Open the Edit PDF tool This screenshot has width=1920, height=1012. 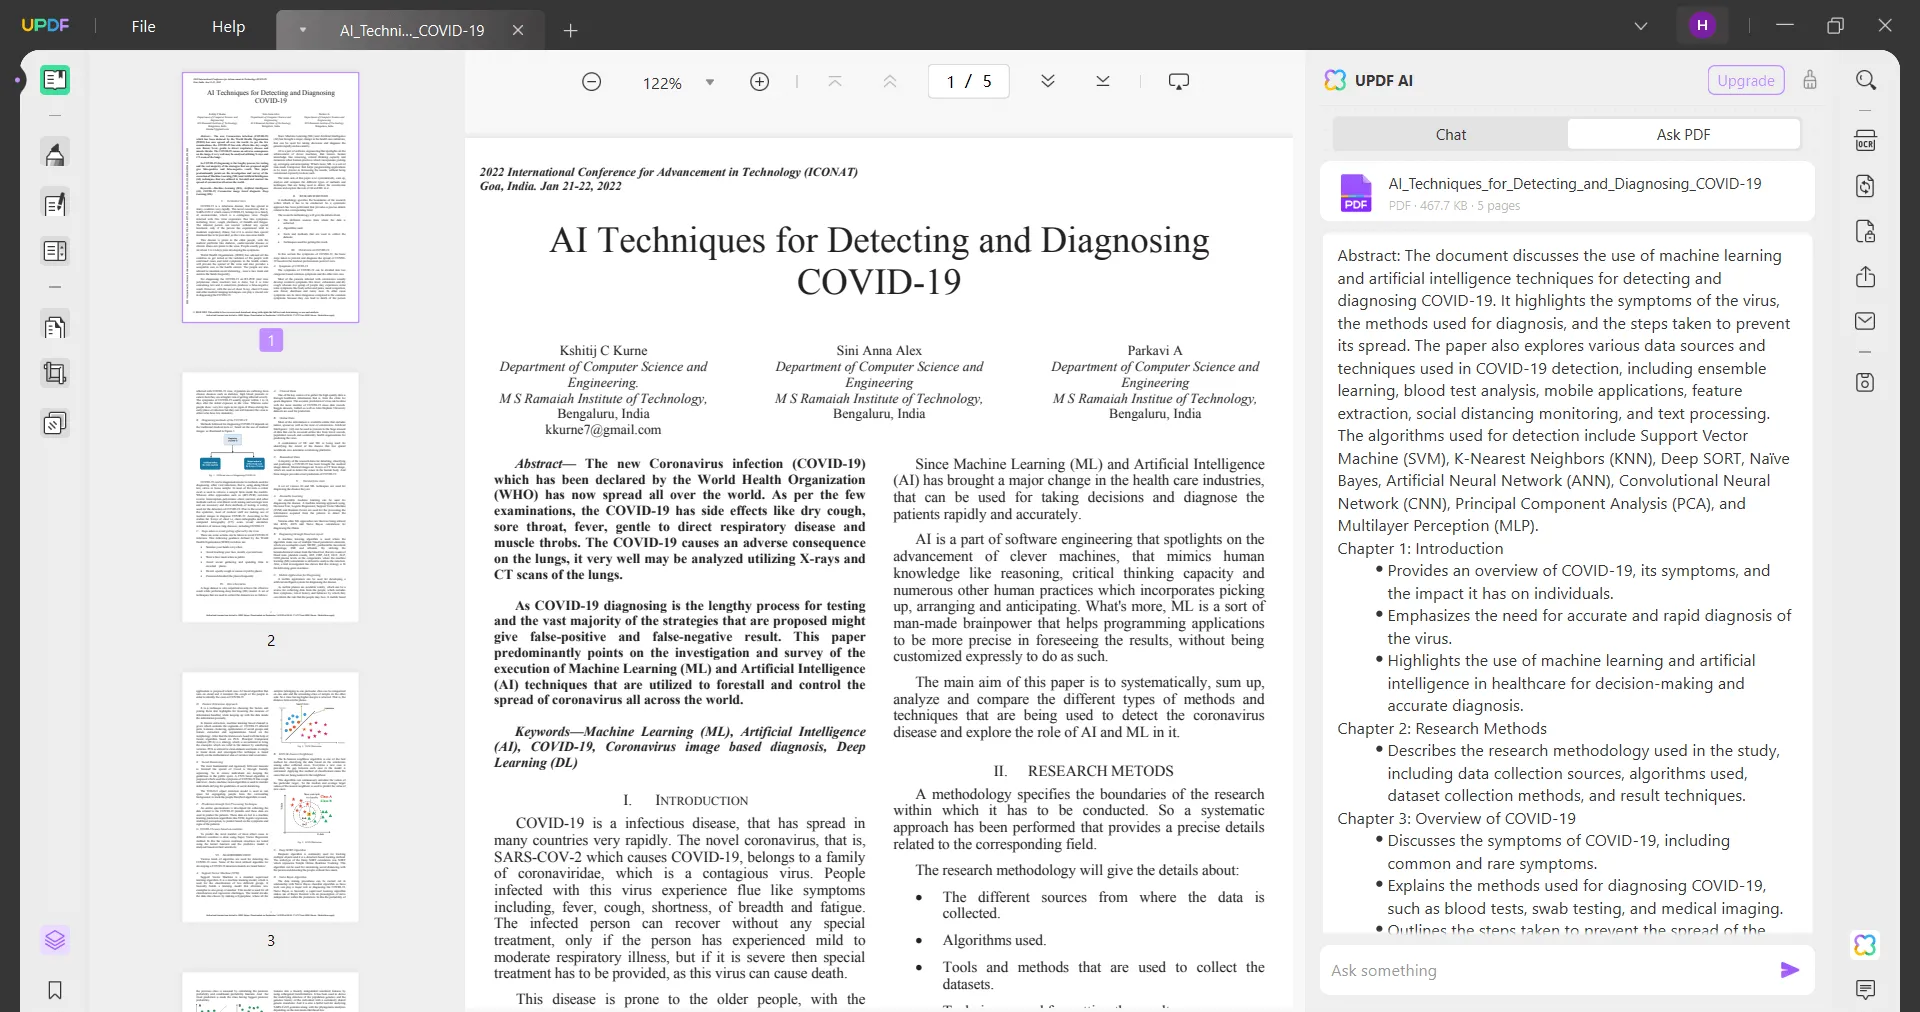coord(55,204)
